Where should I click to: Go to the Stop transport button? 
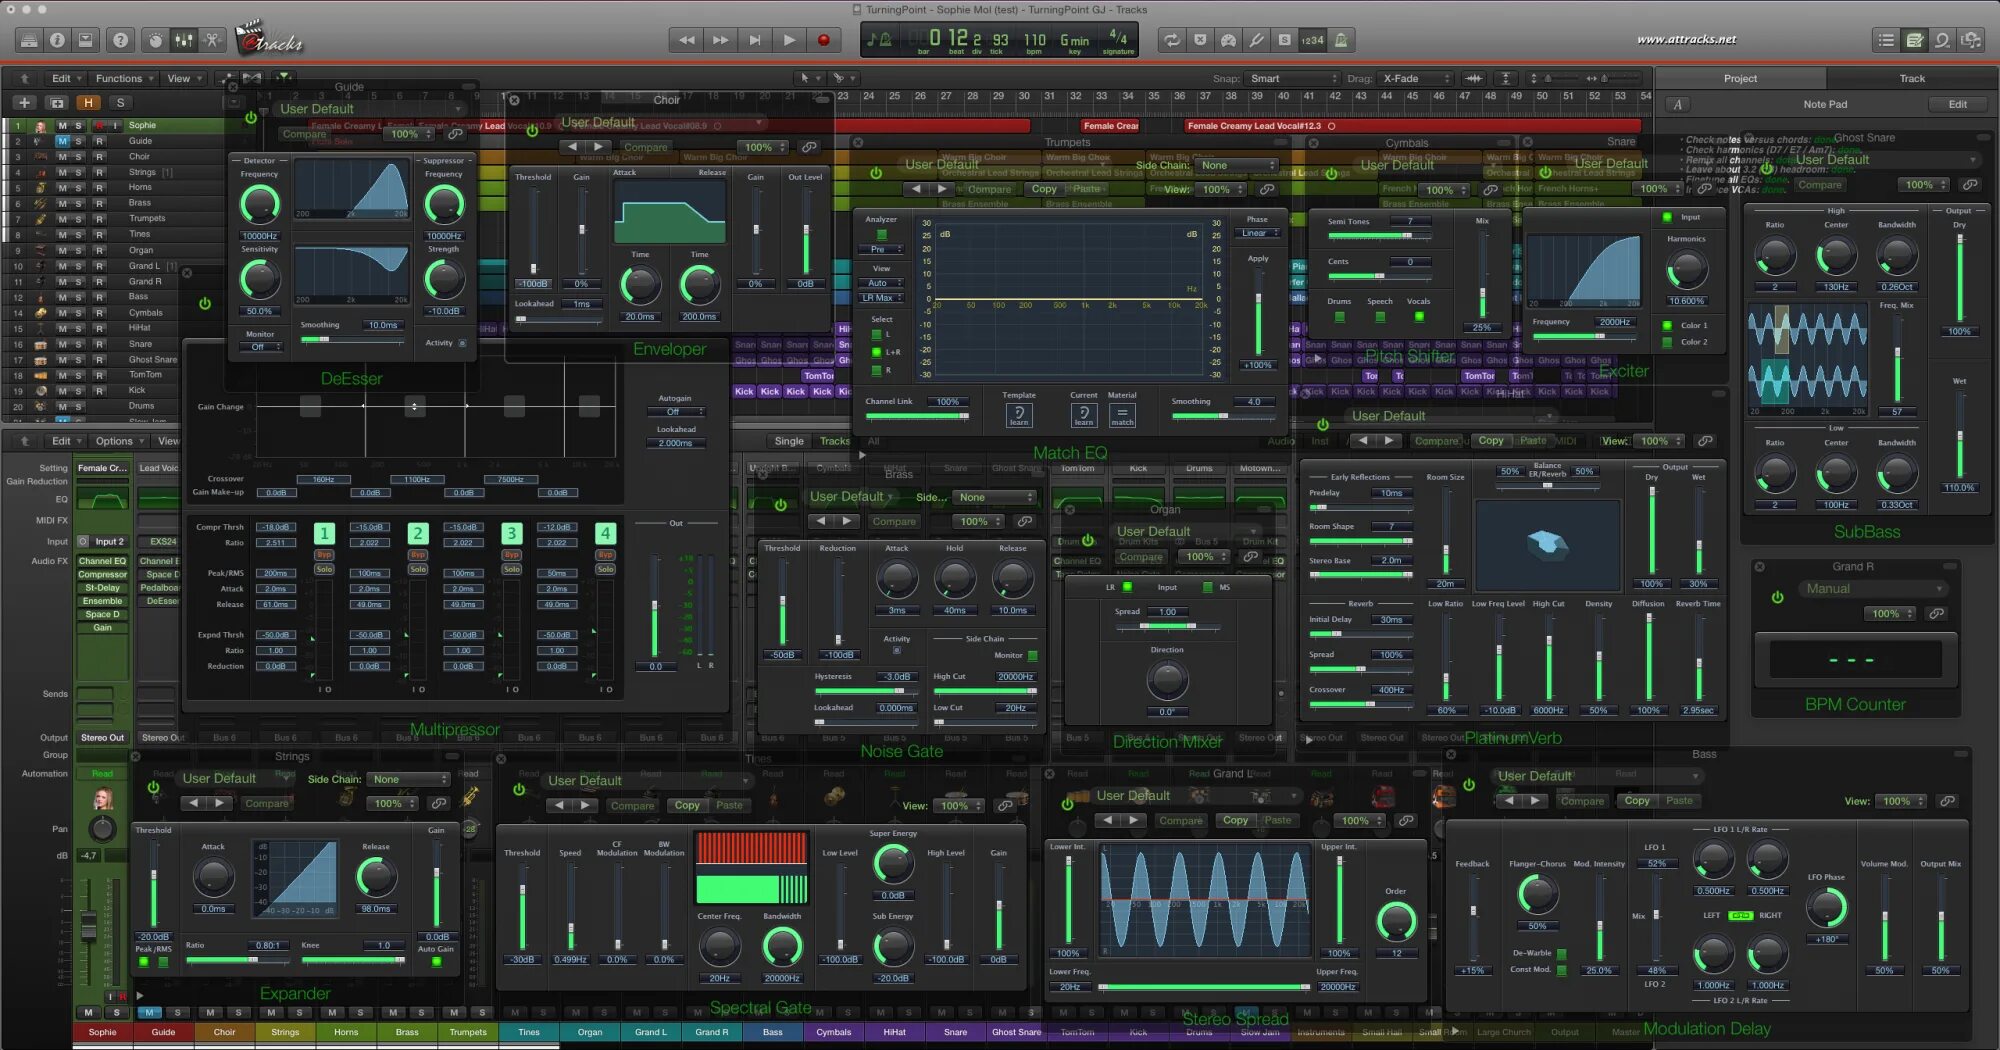[755, 40]
